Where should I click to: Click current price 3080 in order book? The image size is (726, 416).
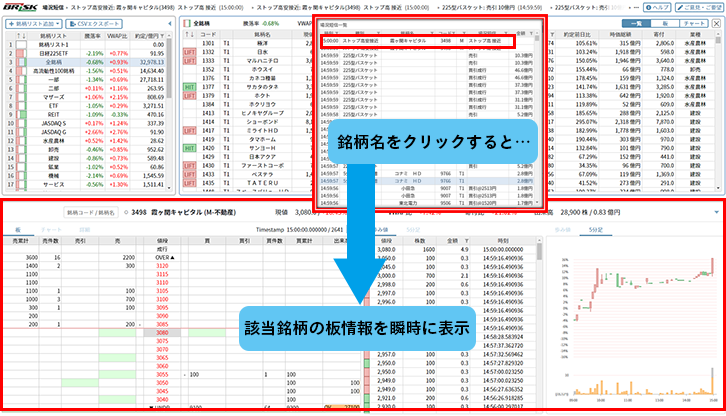[x=162, y=333]
